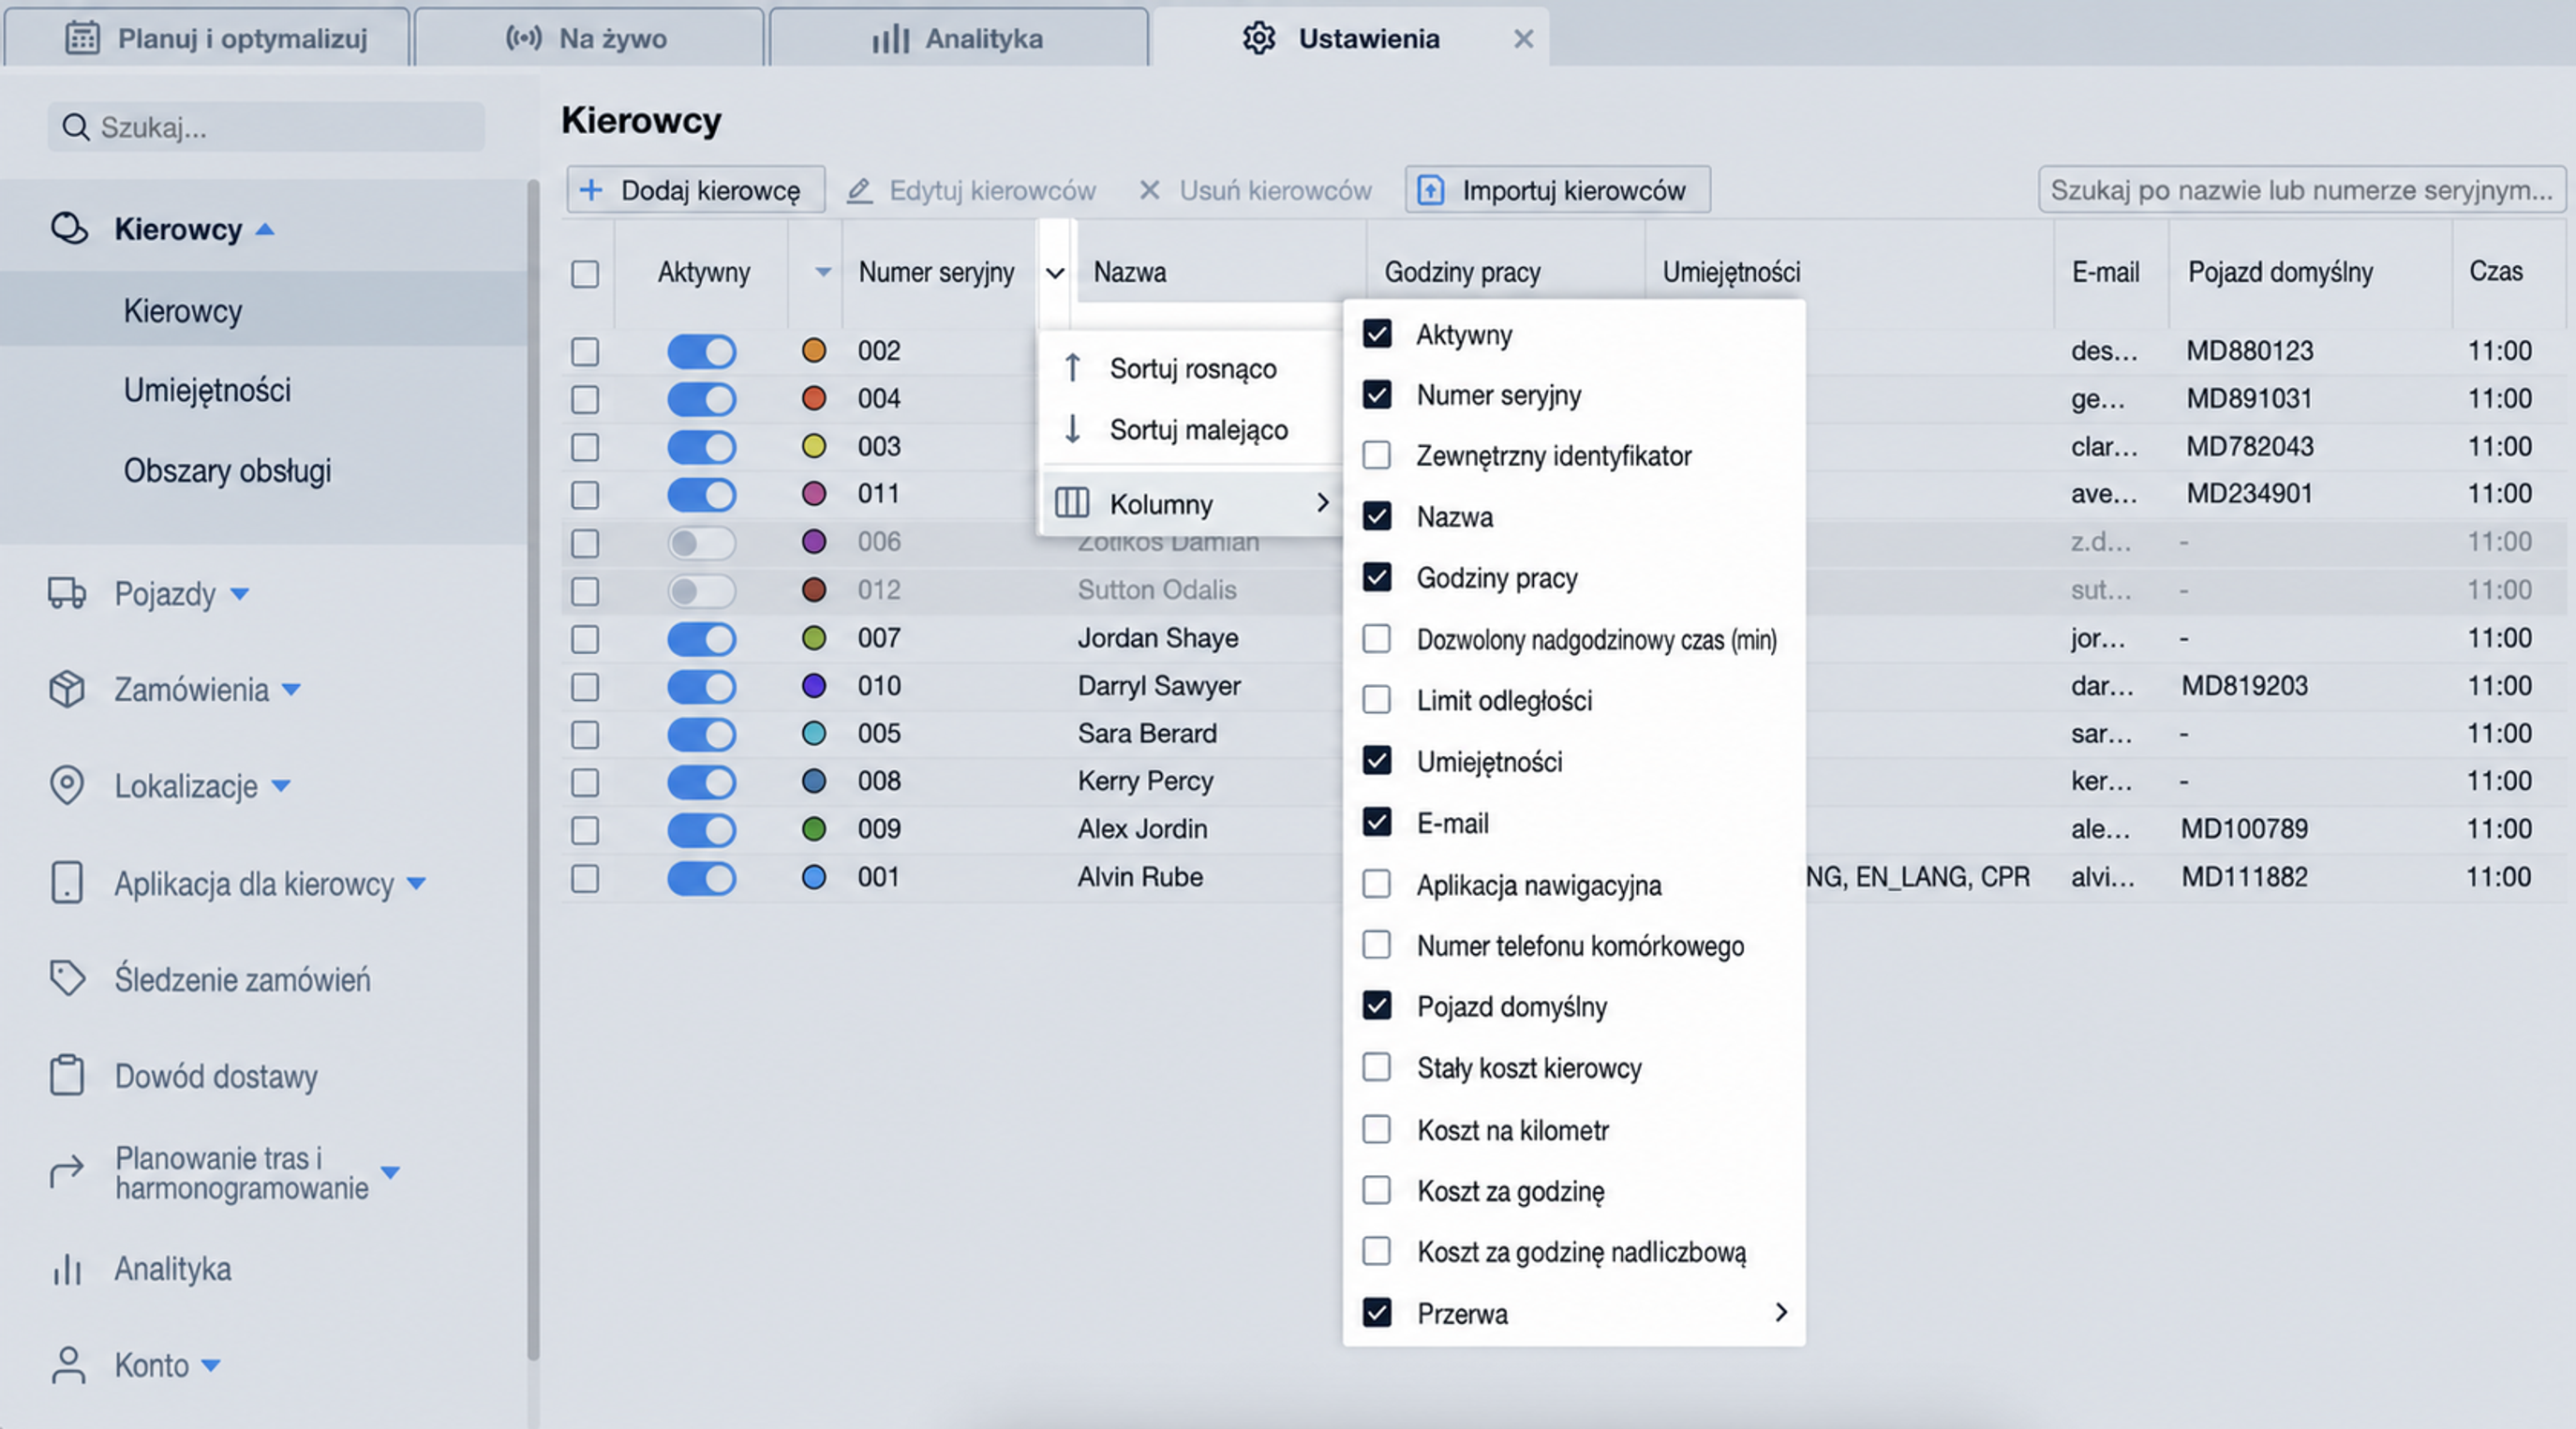Click the blue color dot of driver 001
The image size is (2576, 1429).
point(814,877)
